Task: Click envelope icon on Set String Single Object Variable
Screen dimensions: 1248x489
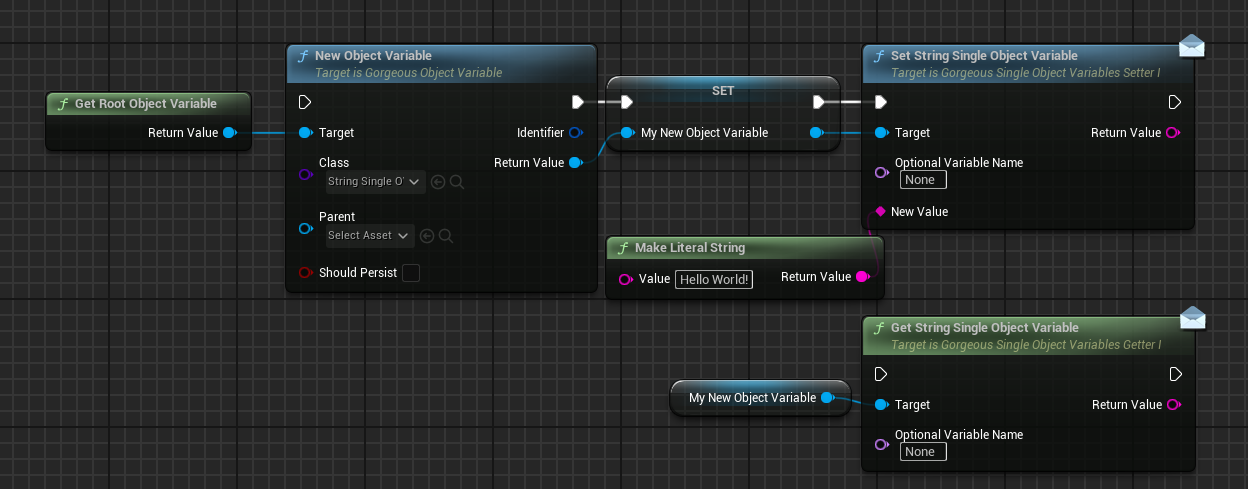Action: 1191,46
